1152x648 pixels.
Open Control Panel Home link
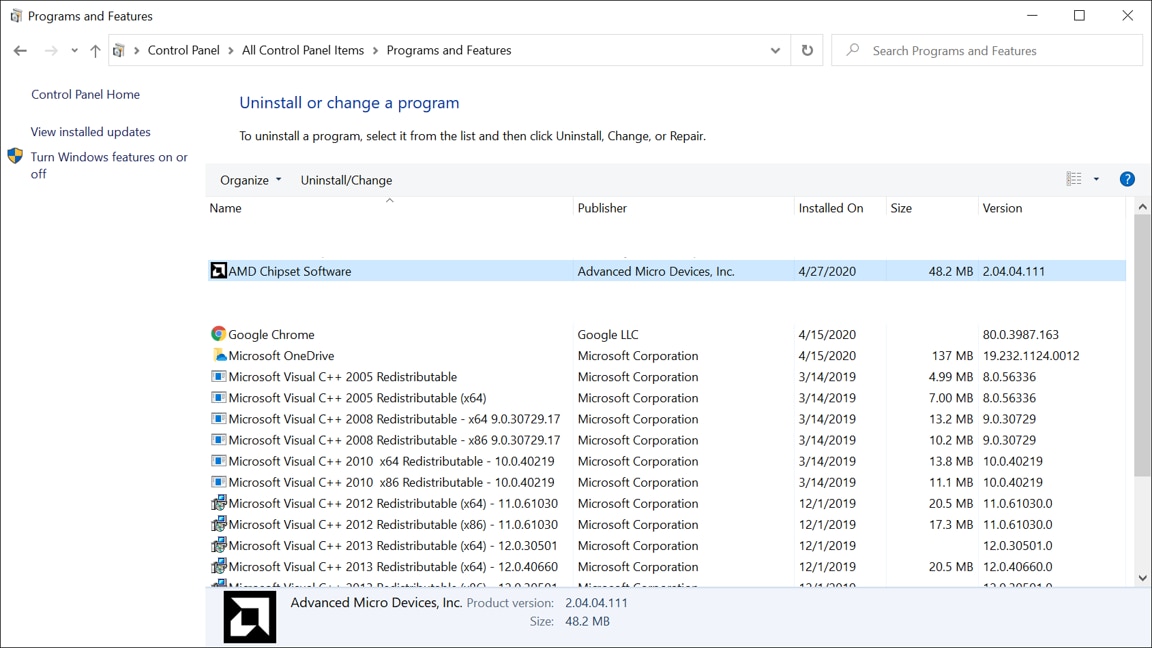pyautogui.click(x=85, y=94)
